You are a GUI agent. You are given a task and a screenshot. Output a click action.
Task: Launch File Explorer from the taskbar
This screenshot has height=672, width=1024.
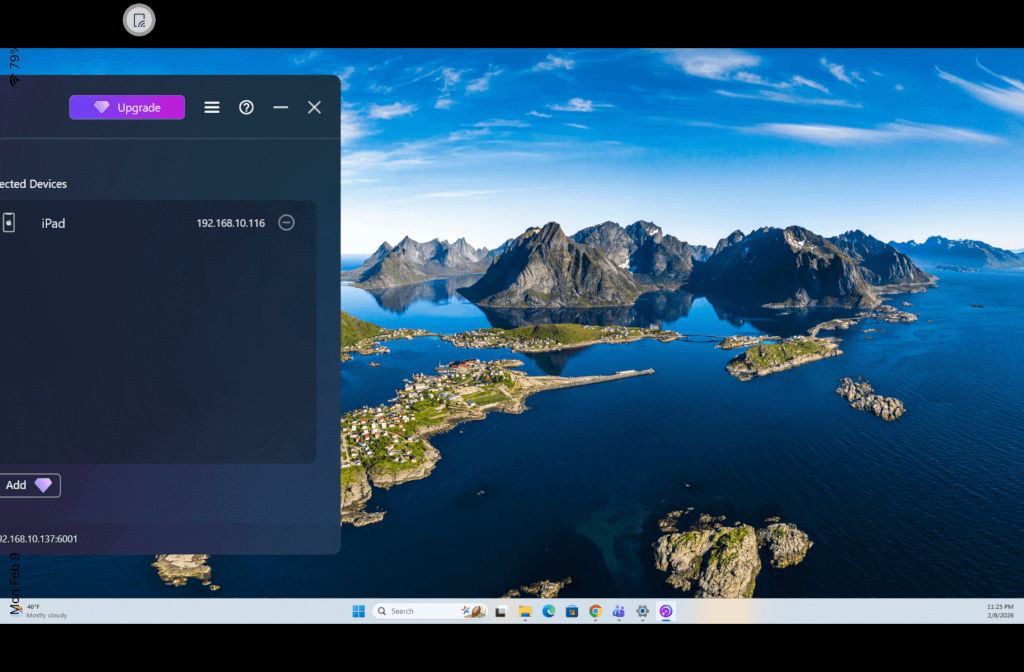525,611
